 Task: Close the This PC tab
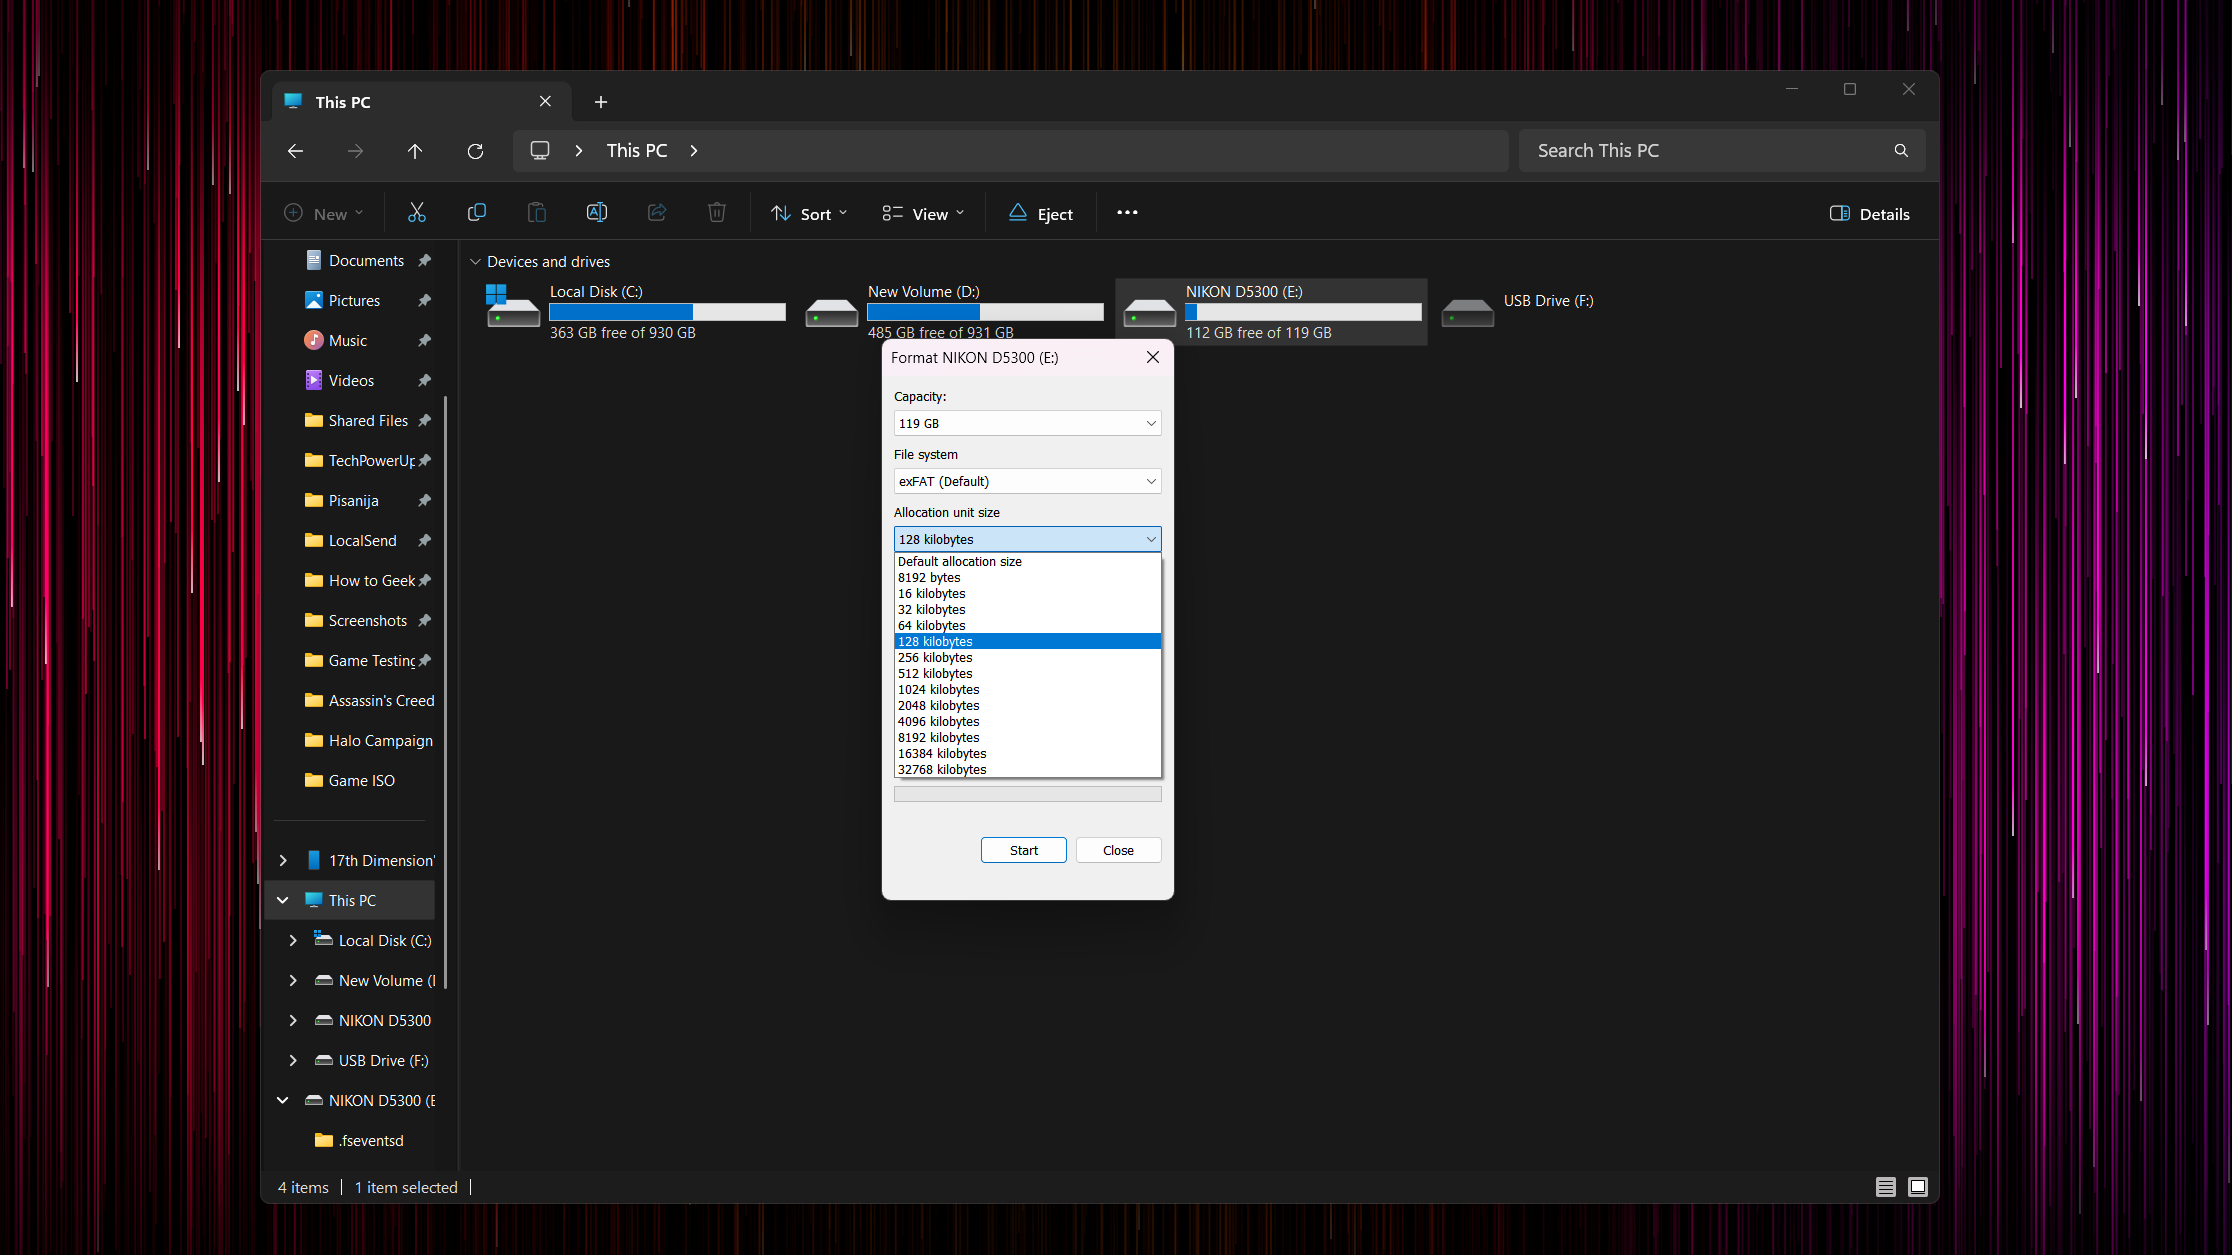(545, 102)
